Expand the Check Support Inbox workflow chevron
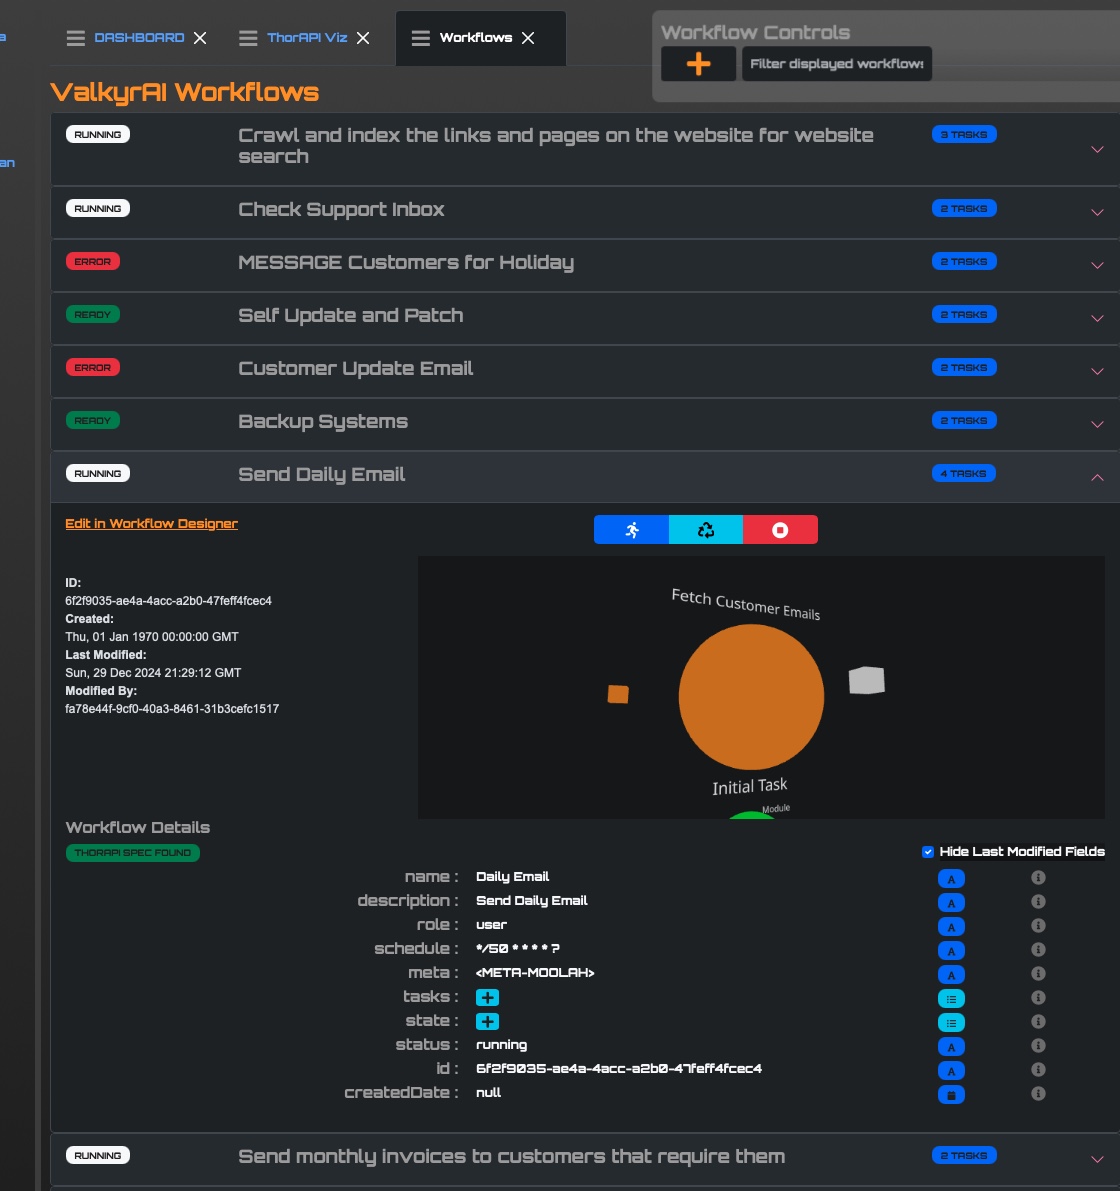This screenshot has height=1191, width=1120. 1097,213
